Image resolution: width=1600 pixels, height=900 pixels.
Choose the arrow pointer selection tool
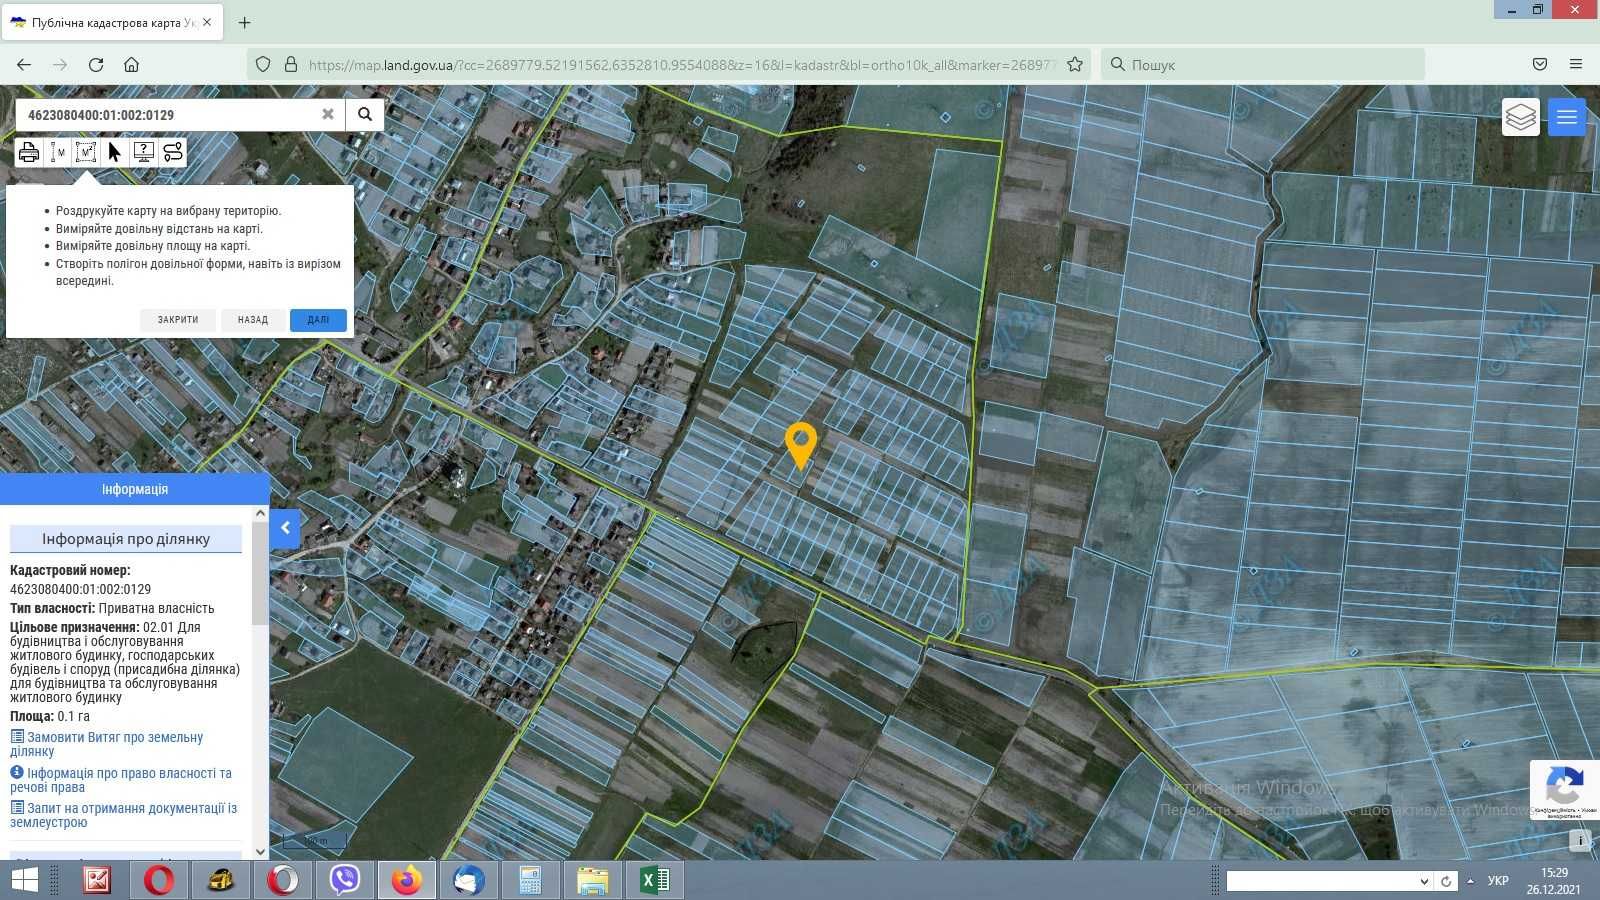coord(114,152)
